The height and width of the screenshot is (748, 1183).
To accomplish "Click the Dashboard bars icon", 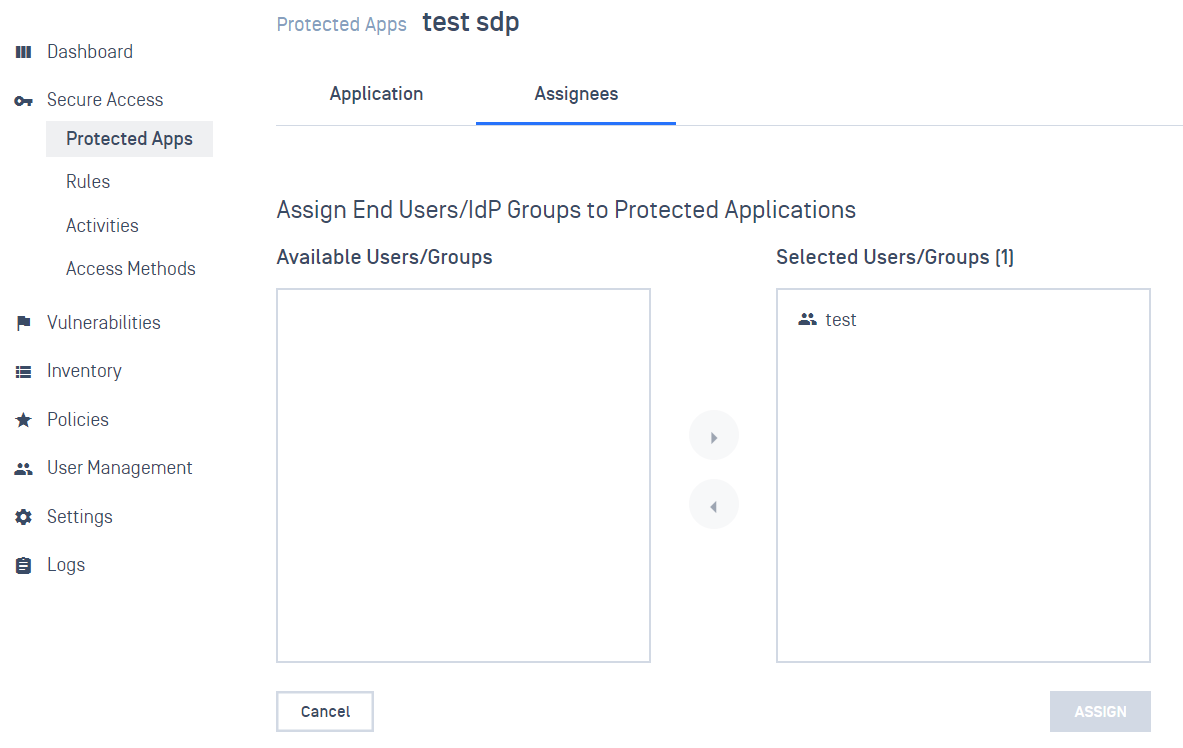I will point(24,52).
